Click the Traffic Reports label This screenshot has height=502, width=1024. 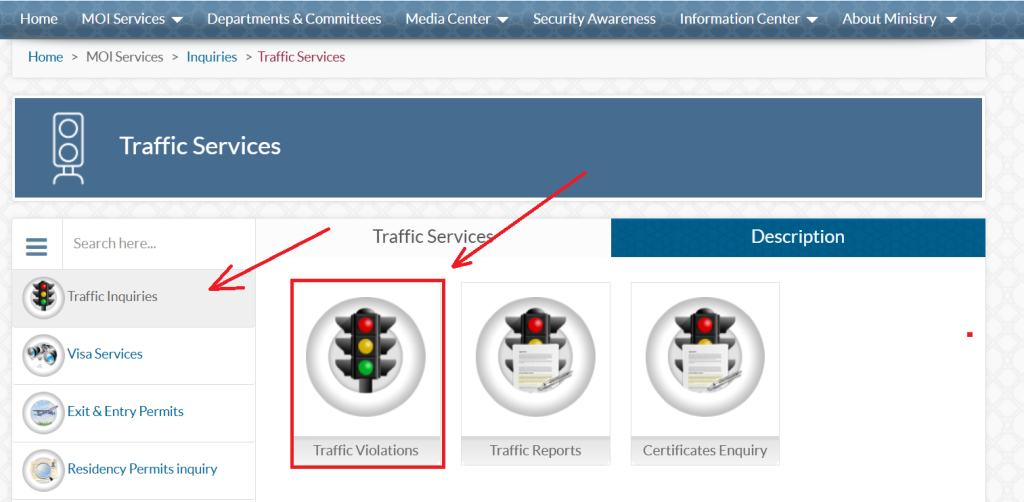pos(536,450)
